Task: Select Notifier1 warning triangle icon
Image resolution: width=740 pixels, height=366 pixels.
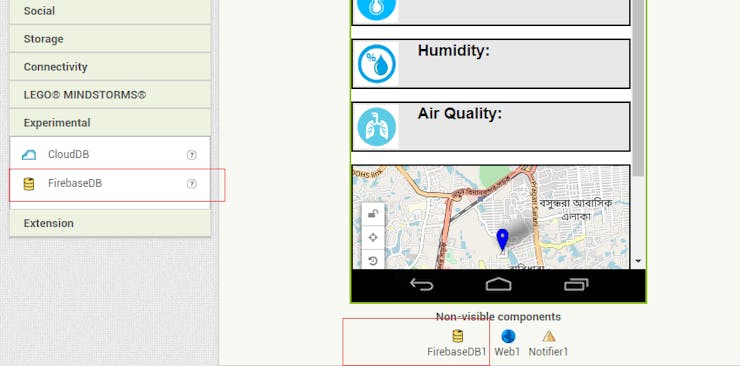Action: 548,336
